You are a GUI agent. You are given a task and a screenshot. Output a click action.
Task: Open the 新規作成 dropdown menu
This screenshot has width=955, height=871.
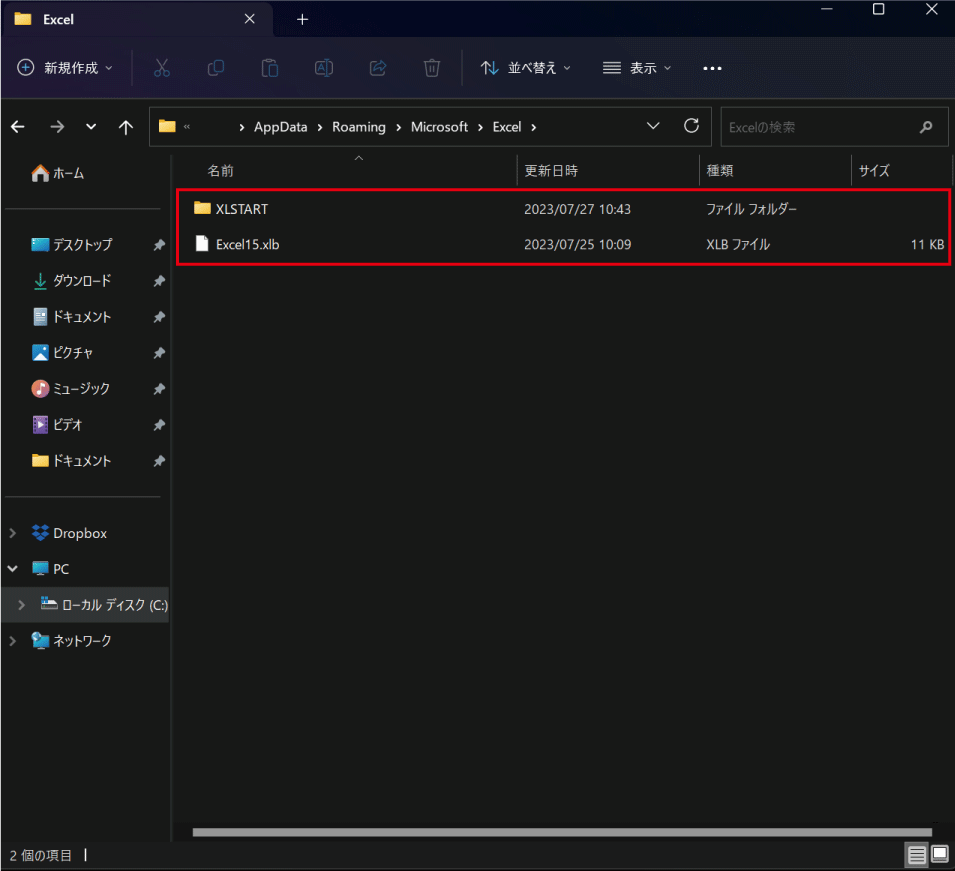[66, 68]
